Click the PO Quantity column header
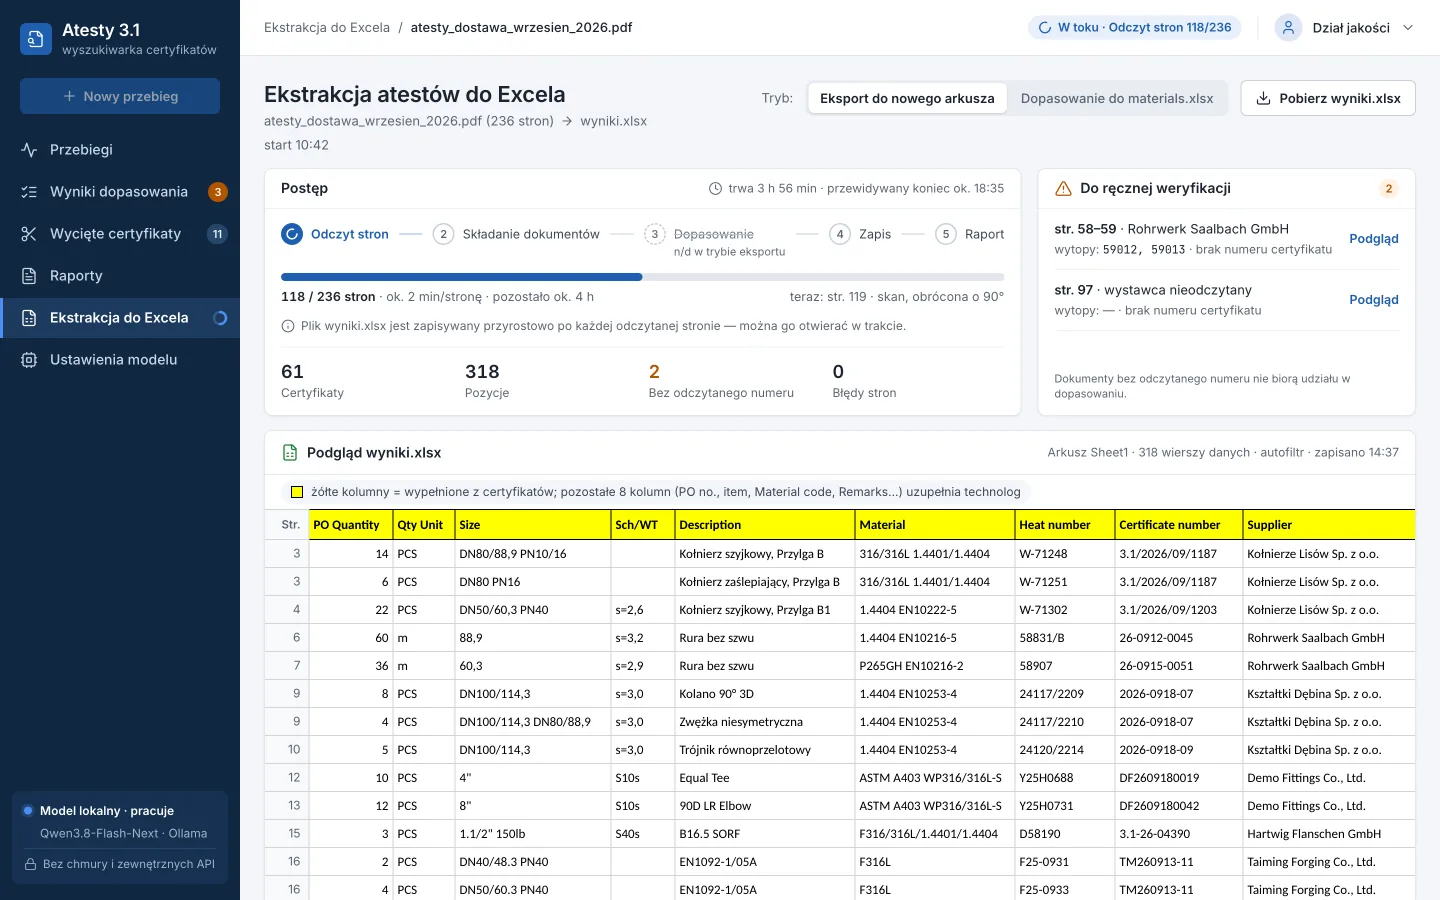 click(x=350, y=525)
